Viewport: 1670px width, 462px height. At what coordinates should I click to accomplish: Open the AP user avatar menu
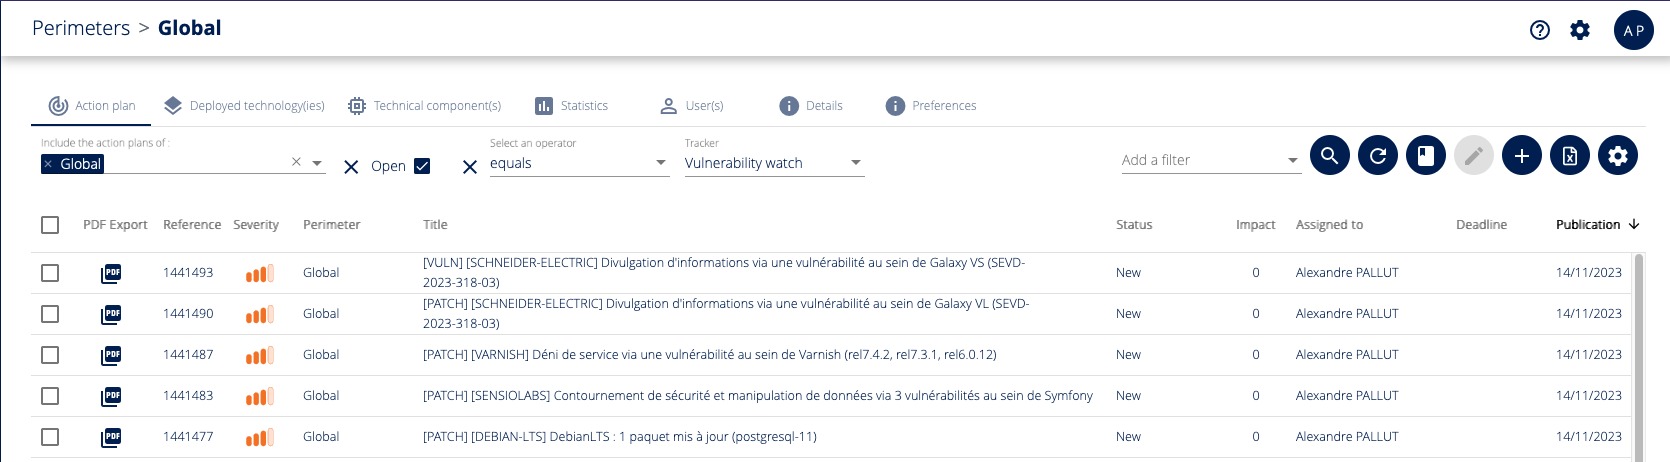1633,30
